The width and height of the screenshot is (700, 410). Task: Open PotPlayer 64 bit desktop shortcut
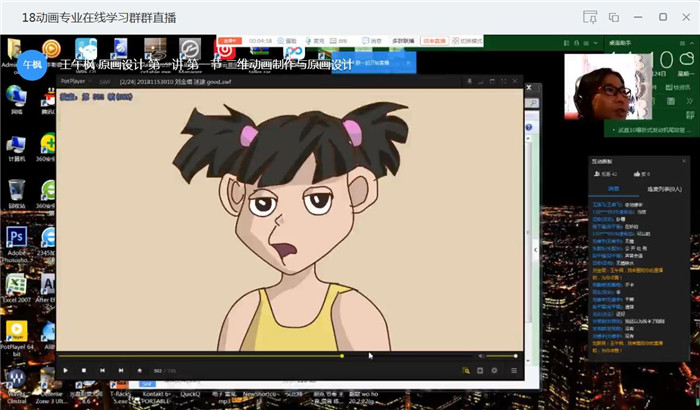[x=17, y=338]
